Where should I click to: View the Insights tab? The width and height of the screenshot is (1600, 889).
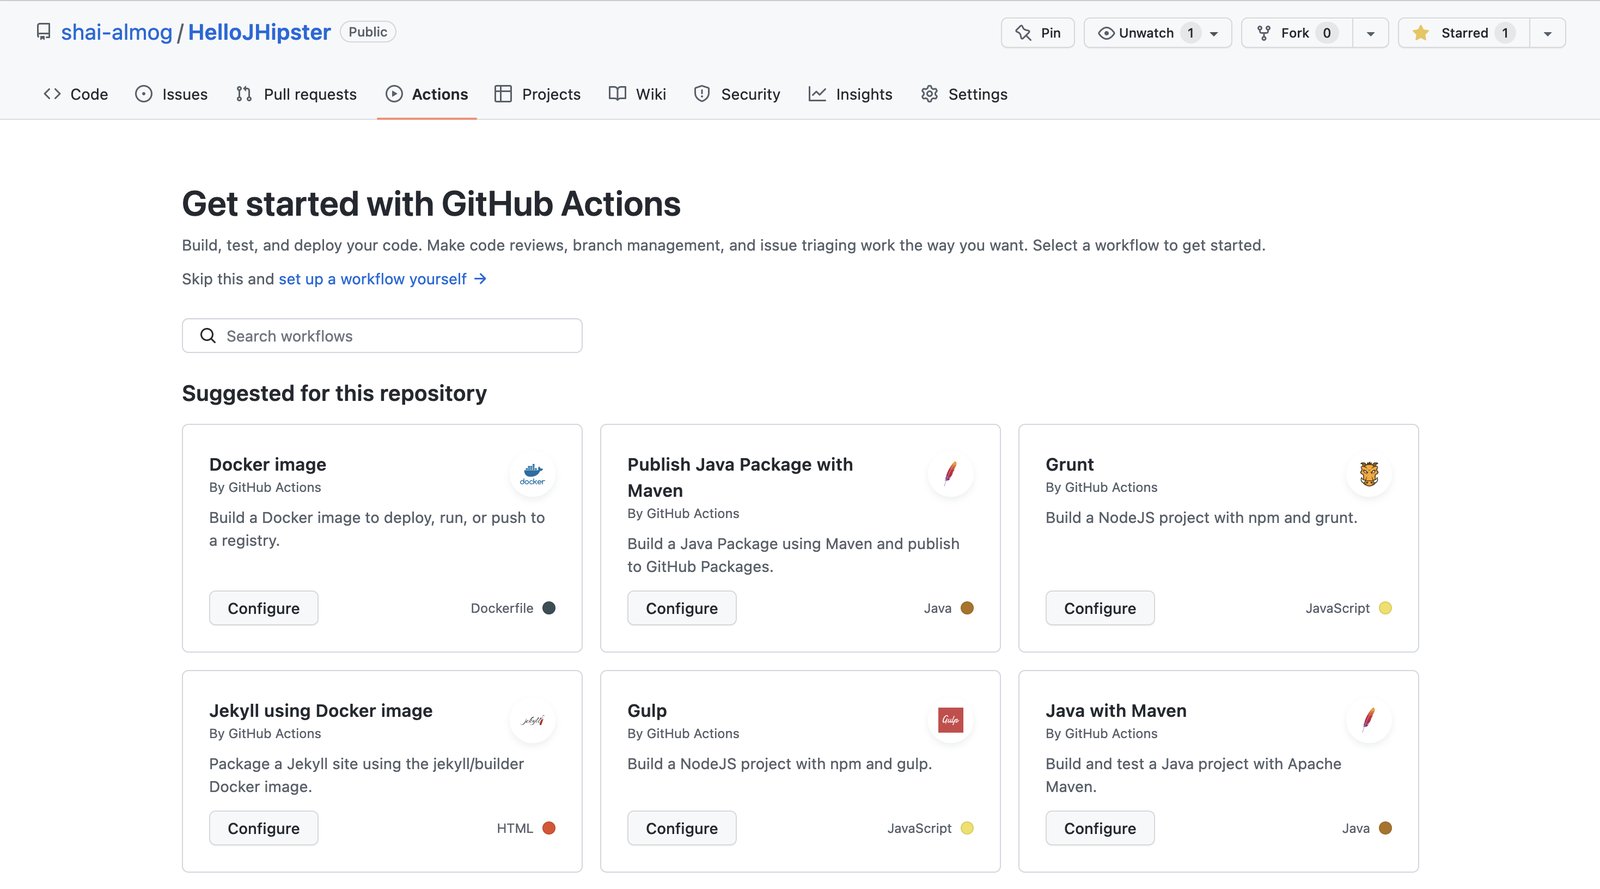coord(851,94)
